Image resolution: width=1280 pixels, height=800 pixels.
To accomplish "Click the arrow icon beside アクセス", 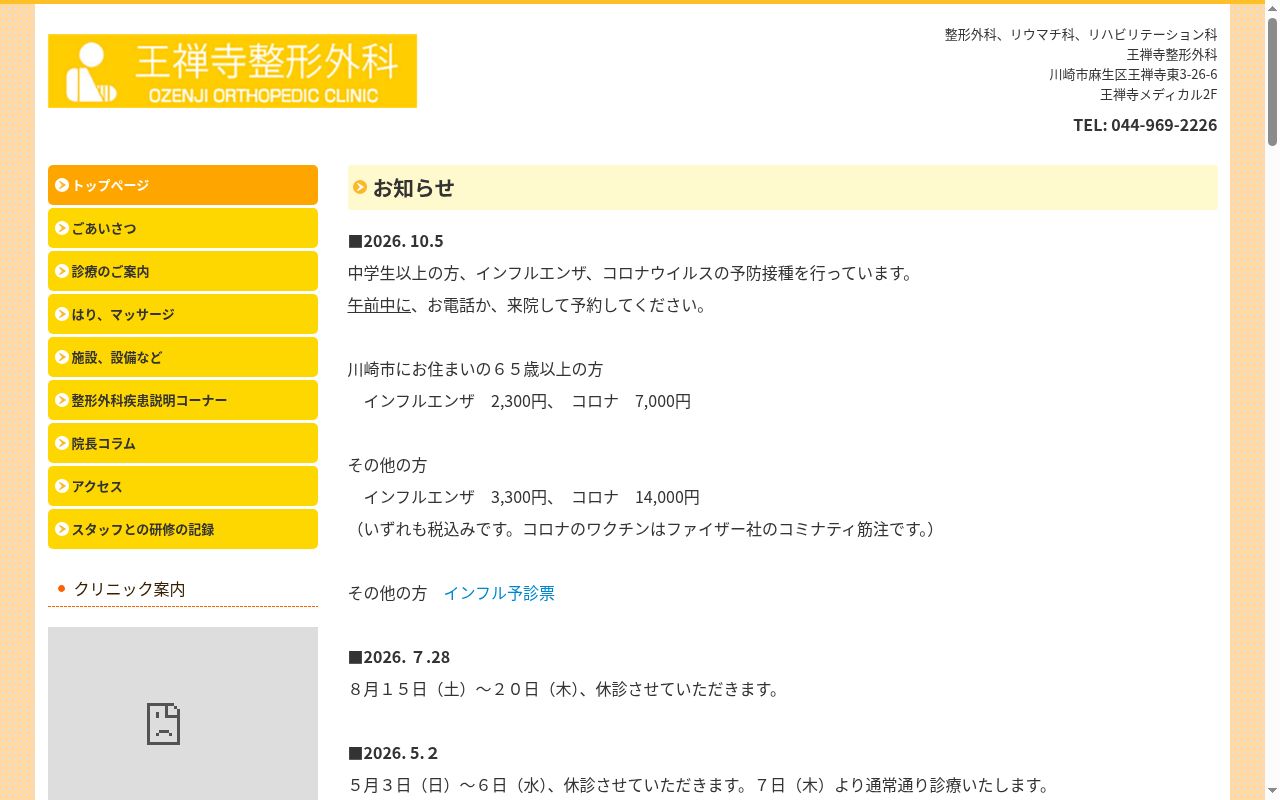I will 62,486.
